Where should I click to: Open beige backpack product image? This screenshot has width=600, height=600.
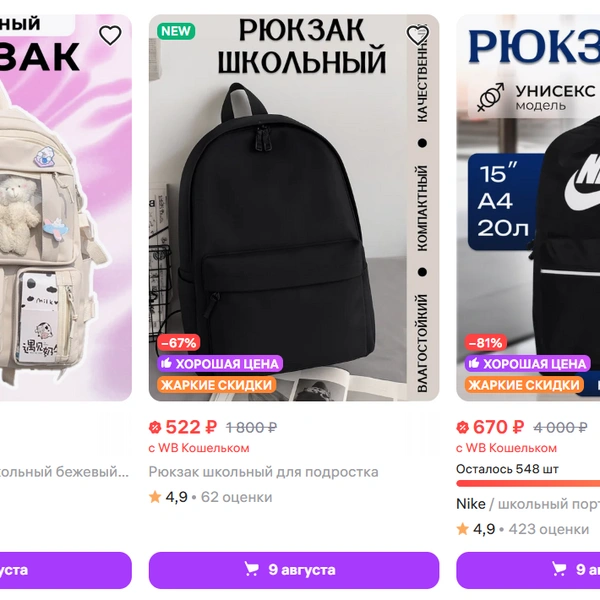click(66, 208)
